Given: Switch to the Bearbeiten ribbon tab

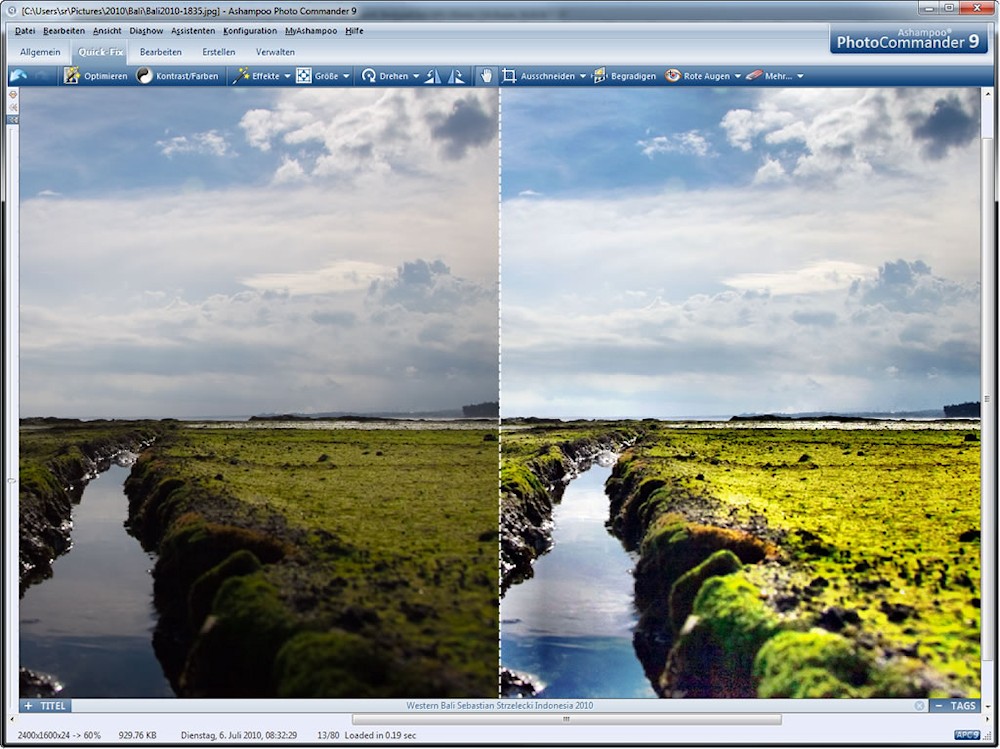Looking at the screenshot, I should tap(161, 52).
